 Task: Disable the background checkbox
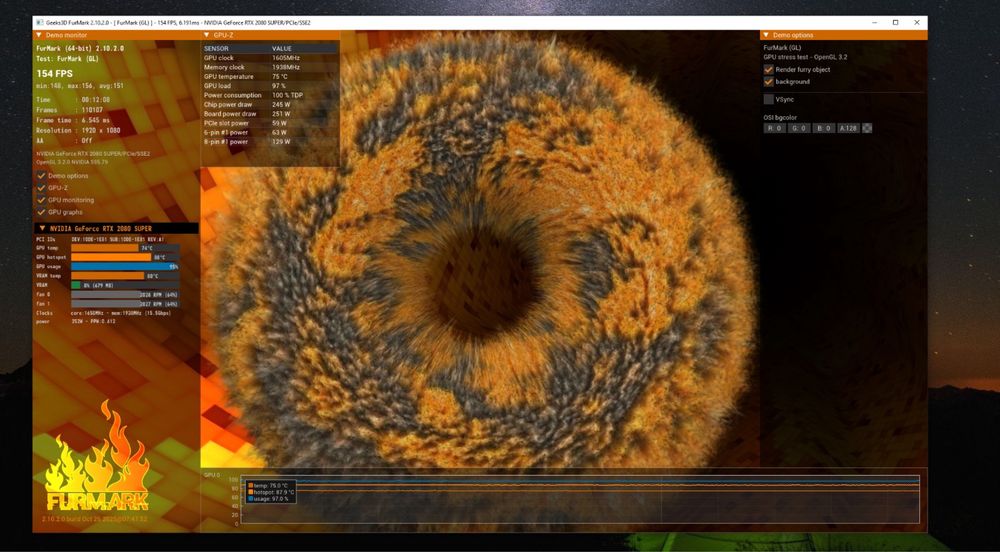coord(768,82)
